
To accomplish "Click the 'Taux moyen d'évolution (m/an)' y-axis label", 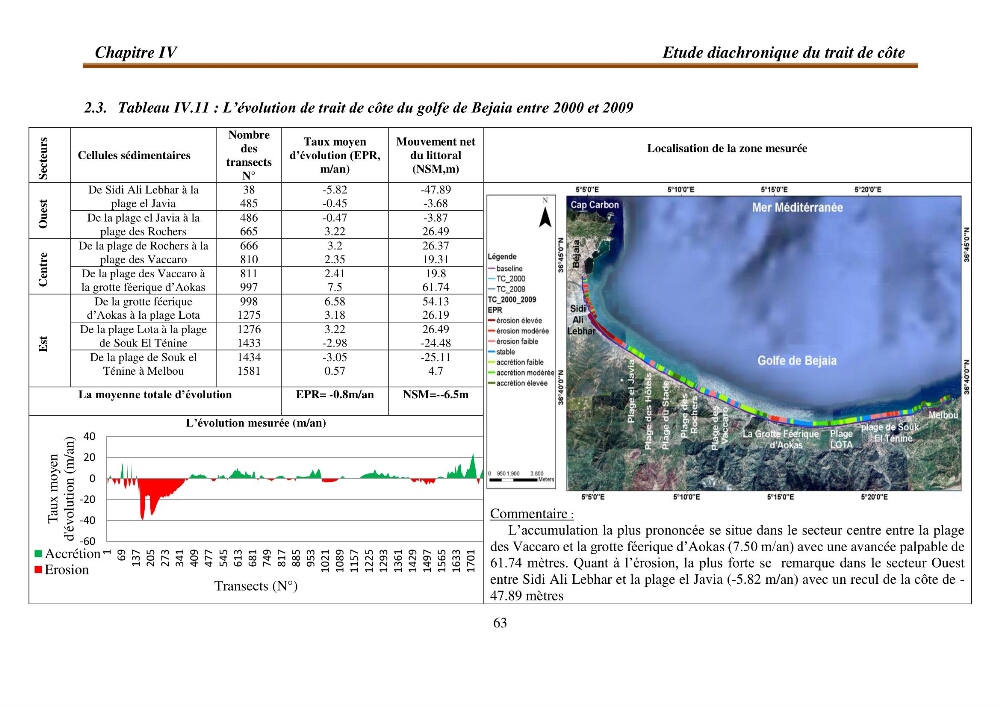I will point(61,489).
